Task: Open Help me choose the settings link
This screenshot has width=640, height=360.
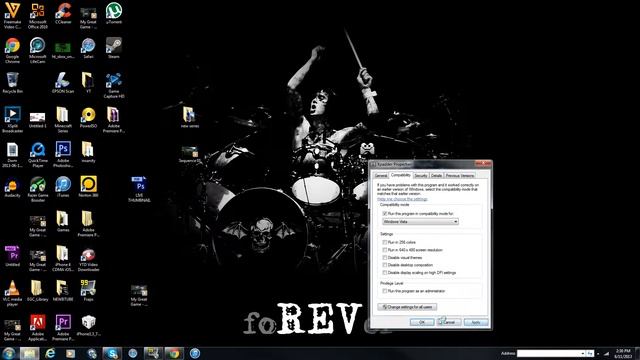Action: [x=402, y=199]
